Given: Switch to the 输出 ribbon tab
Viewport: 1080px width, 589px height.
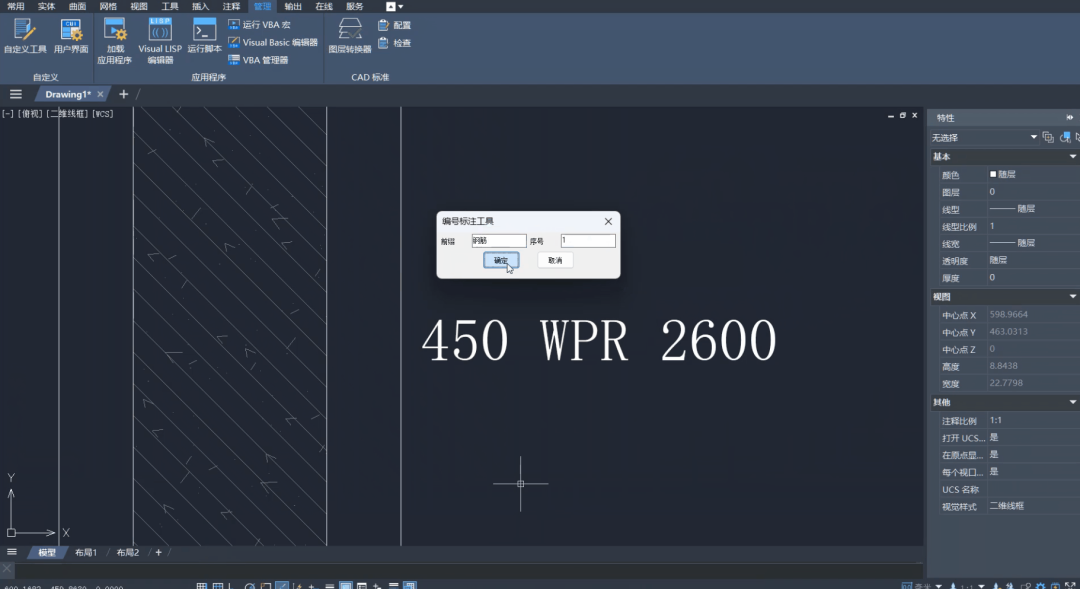Looking at the screenshot, I should point(293,6).
